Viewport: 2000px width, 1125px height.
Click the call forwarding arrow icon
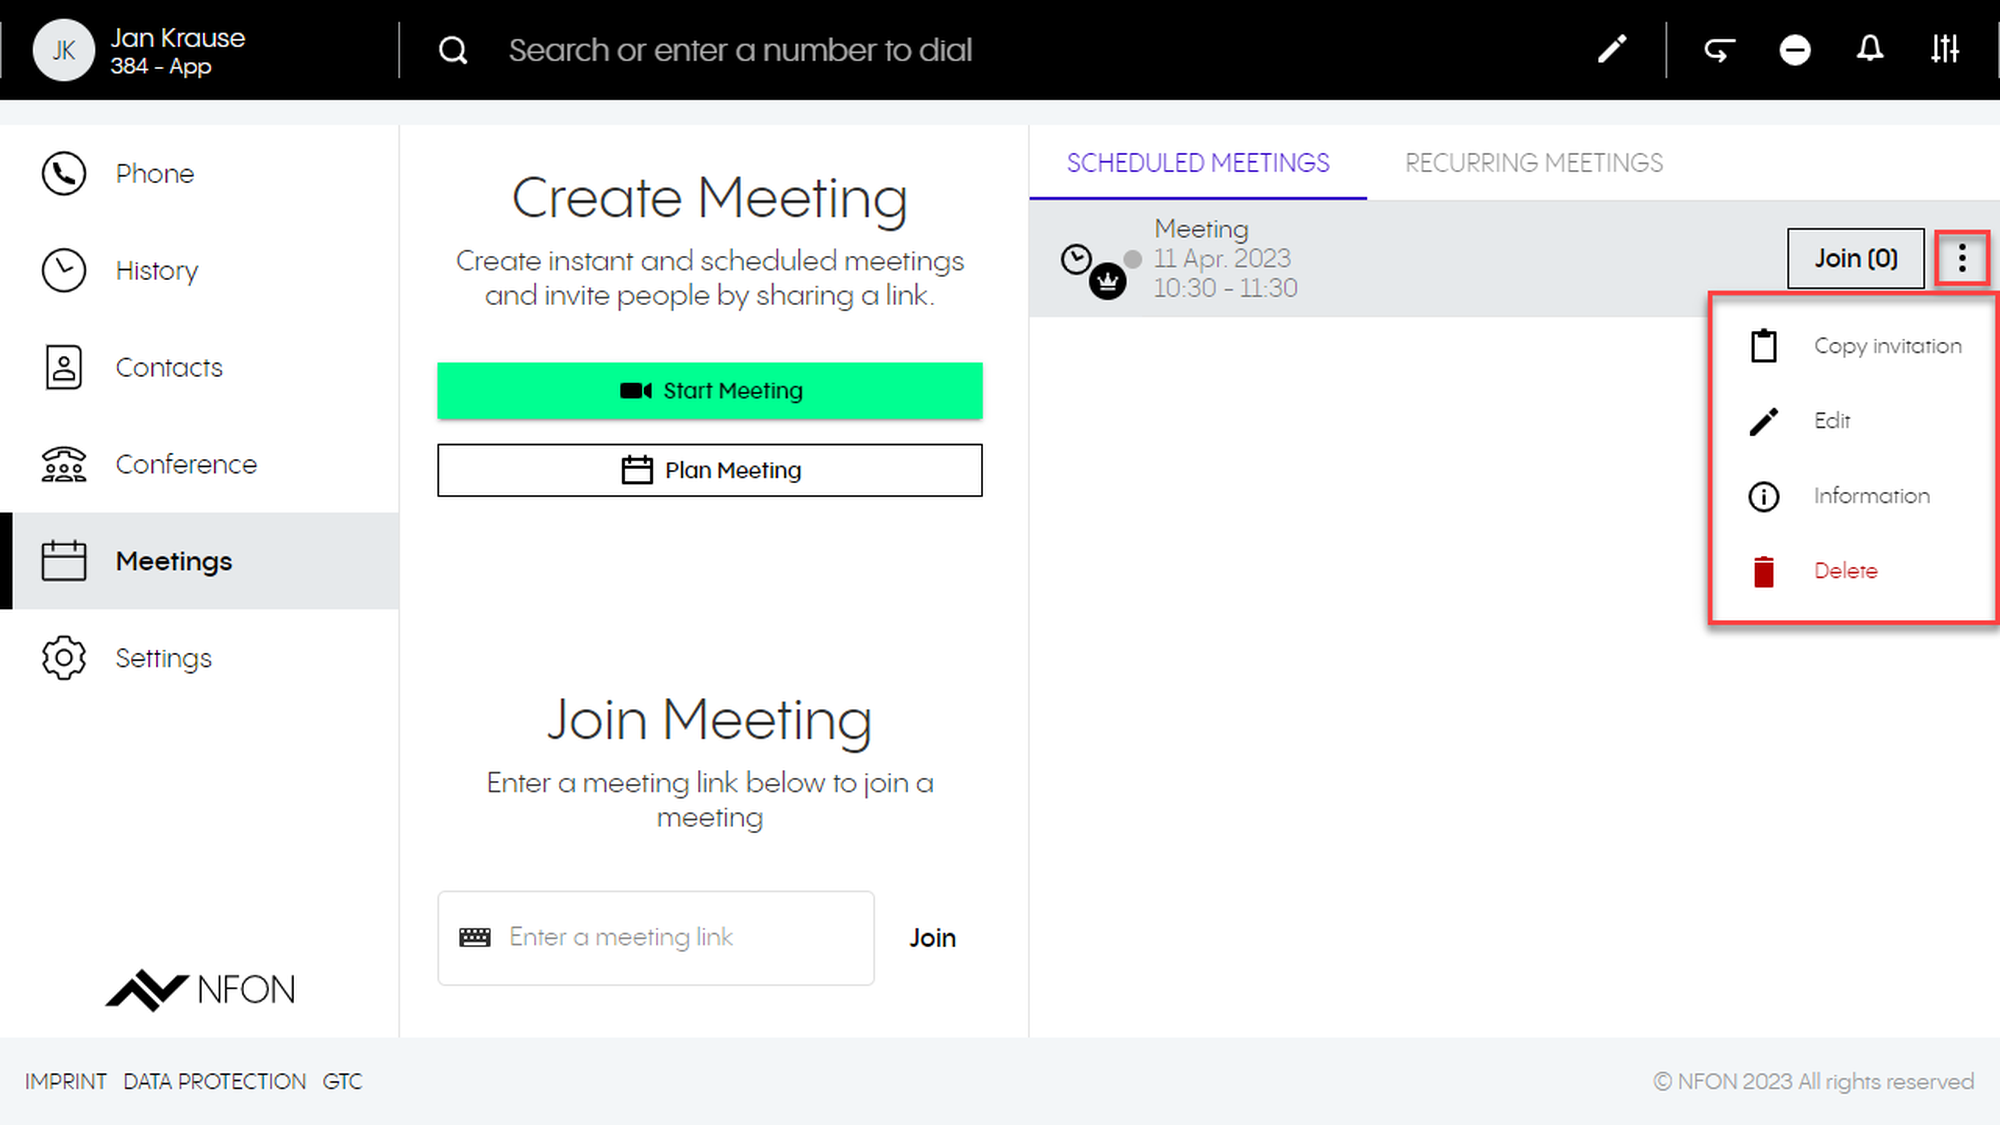tap(1719, 49)
